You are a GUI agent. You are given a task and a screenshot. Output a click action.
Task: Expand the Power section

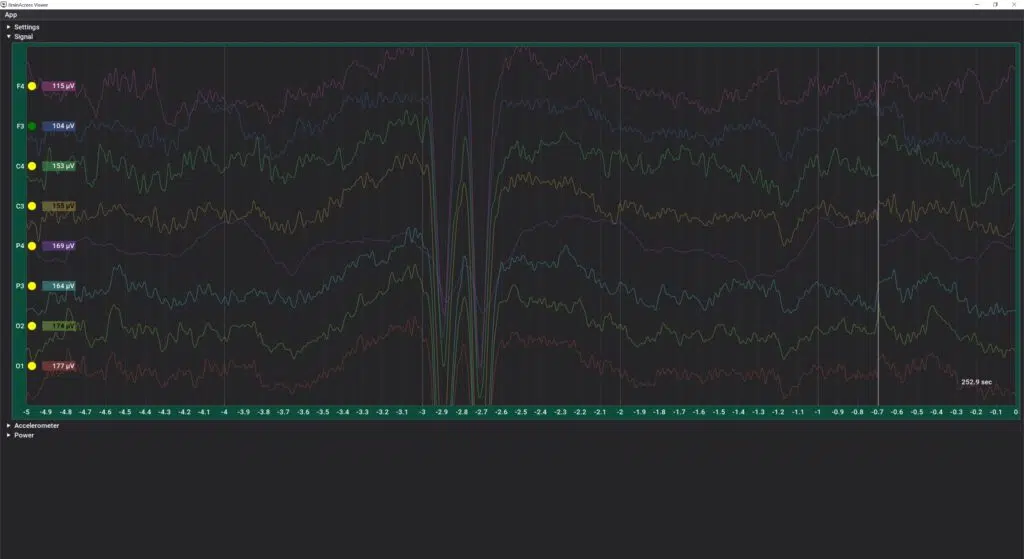point(20,435)
